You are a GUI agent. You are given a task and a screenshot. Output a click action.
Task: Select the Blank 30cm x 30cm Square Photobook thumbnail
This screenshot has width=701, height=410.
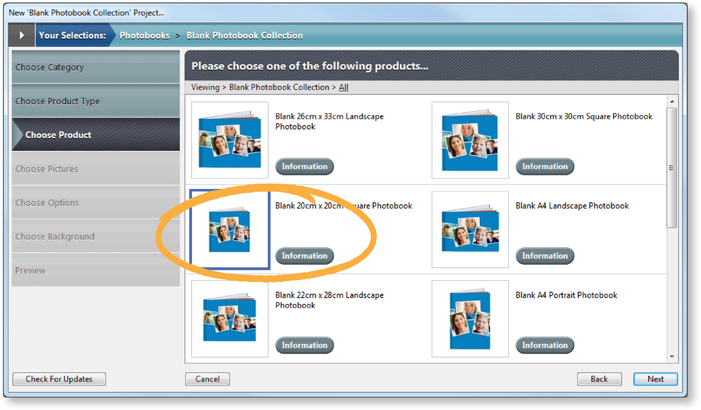(x=470, y=140)
